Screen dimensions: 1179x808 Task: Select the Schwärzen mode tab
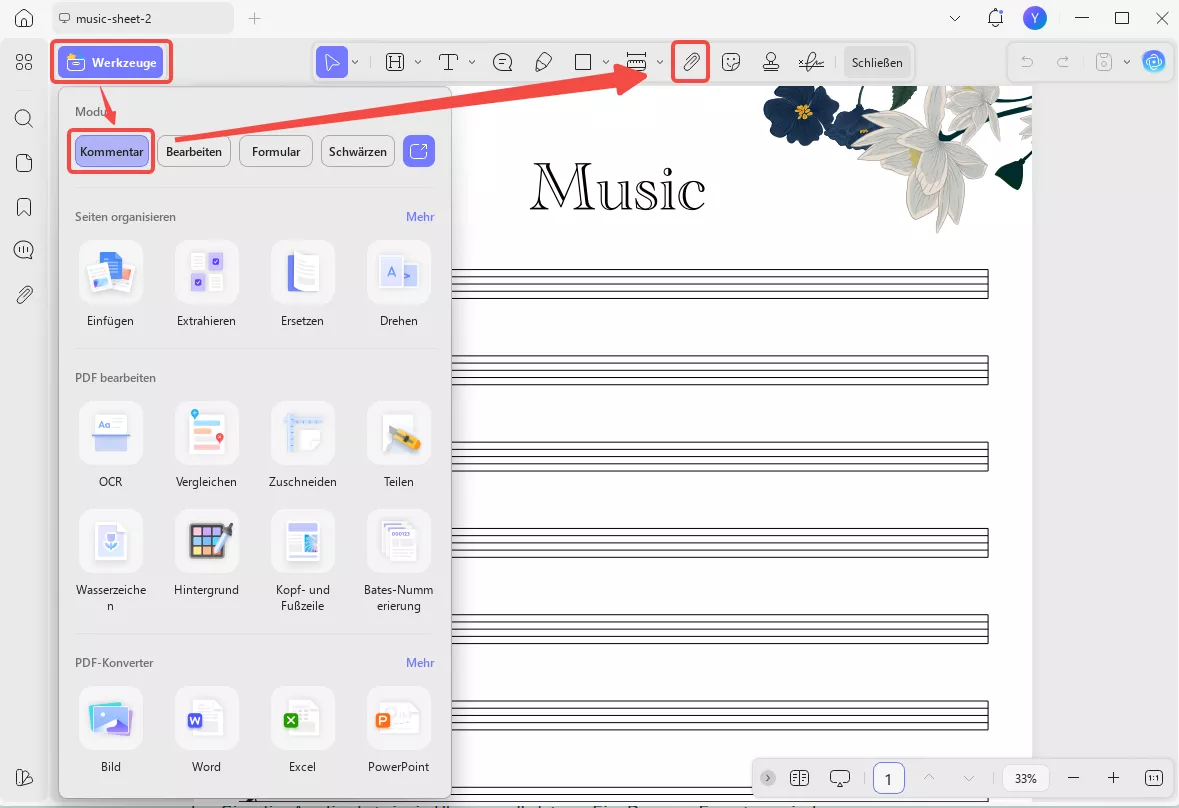357,151
